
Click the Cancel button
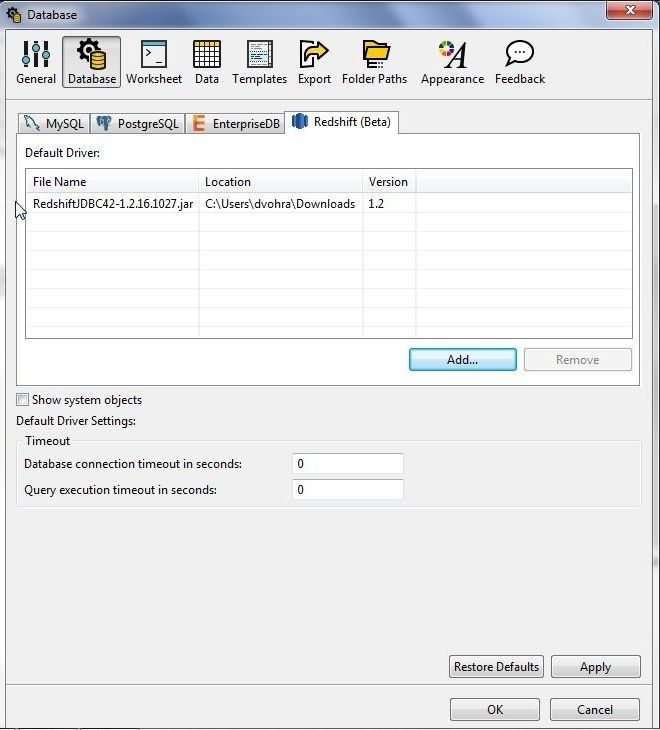pos(595,709)
